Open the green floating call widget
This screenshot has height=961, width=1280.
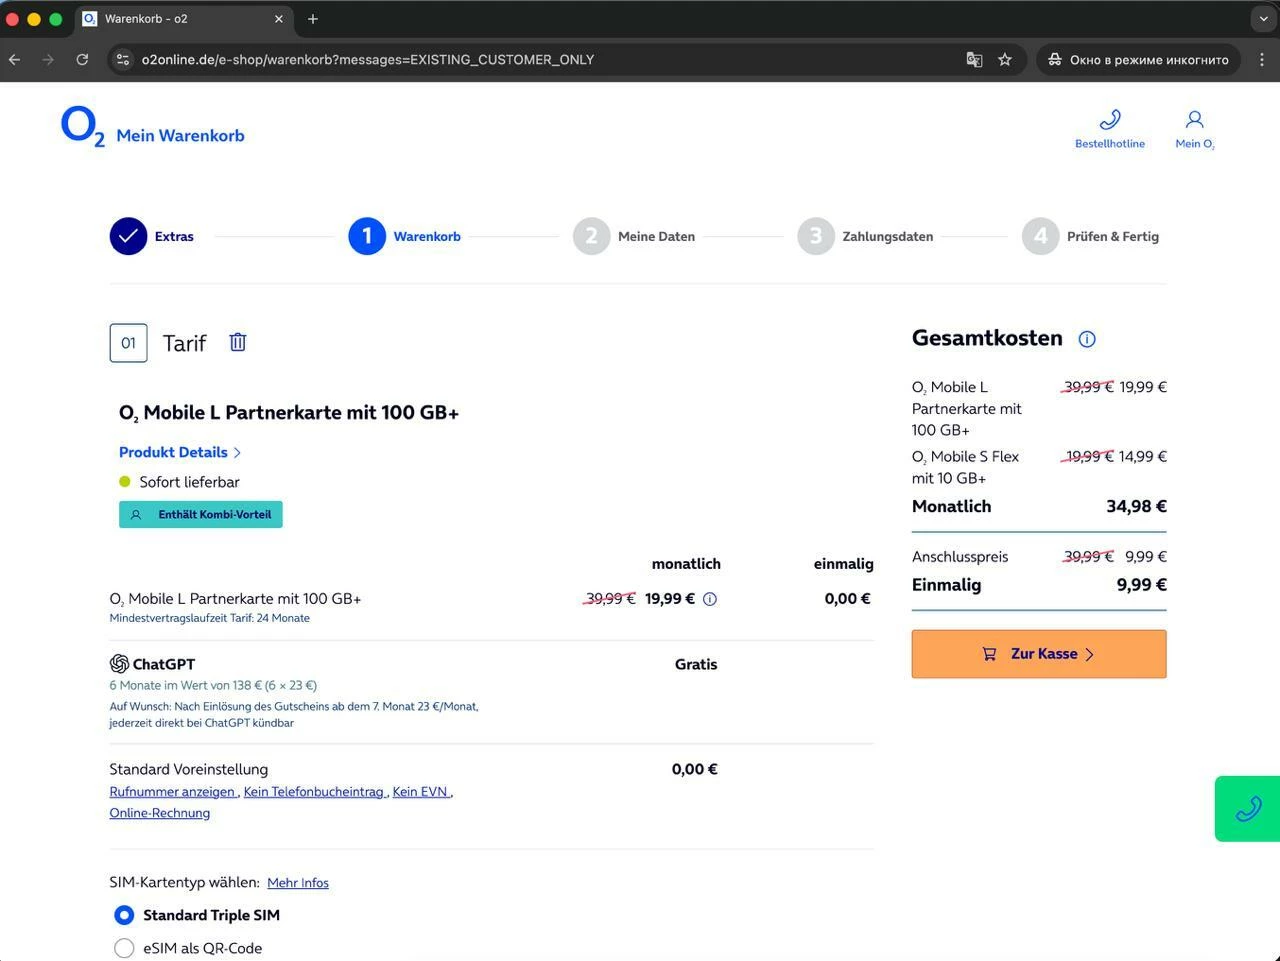pos(1247,808)
